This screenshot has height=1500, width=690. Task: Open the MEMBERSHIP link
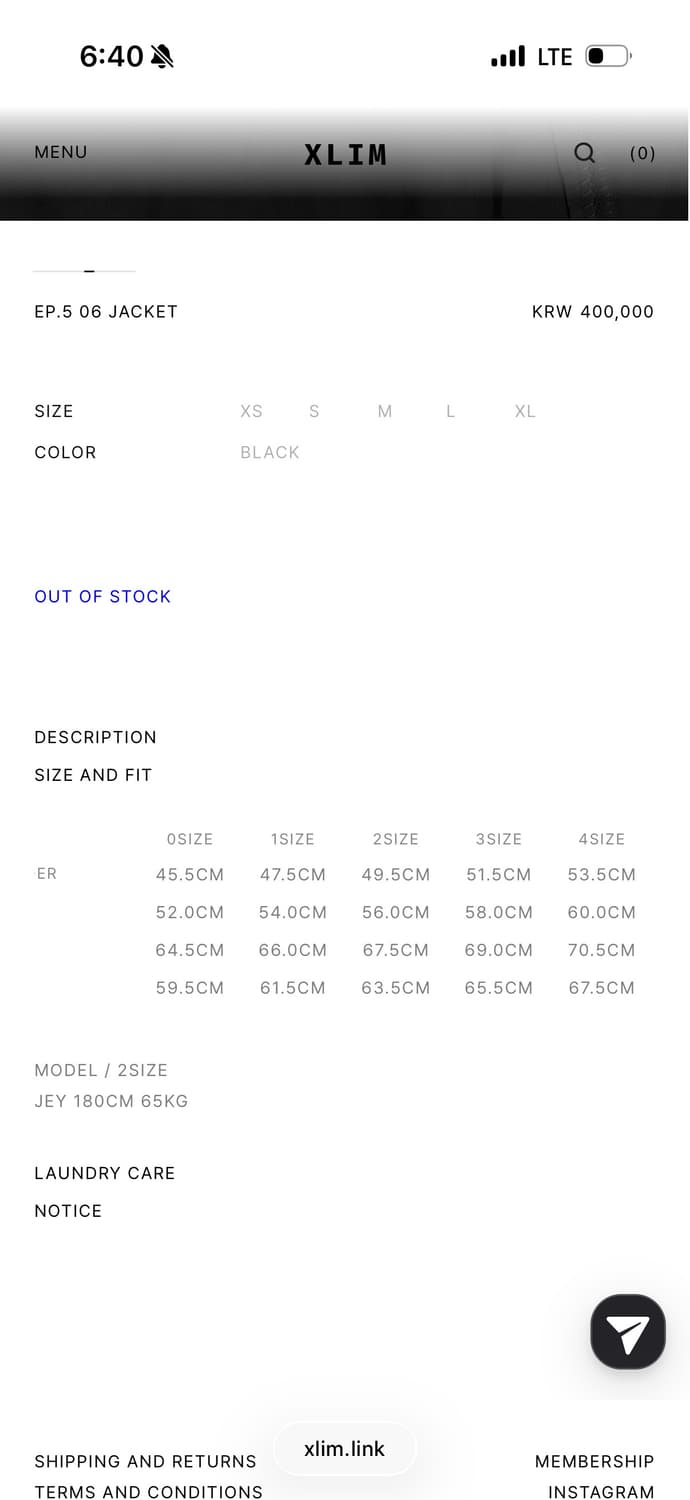coord(594,1461)
